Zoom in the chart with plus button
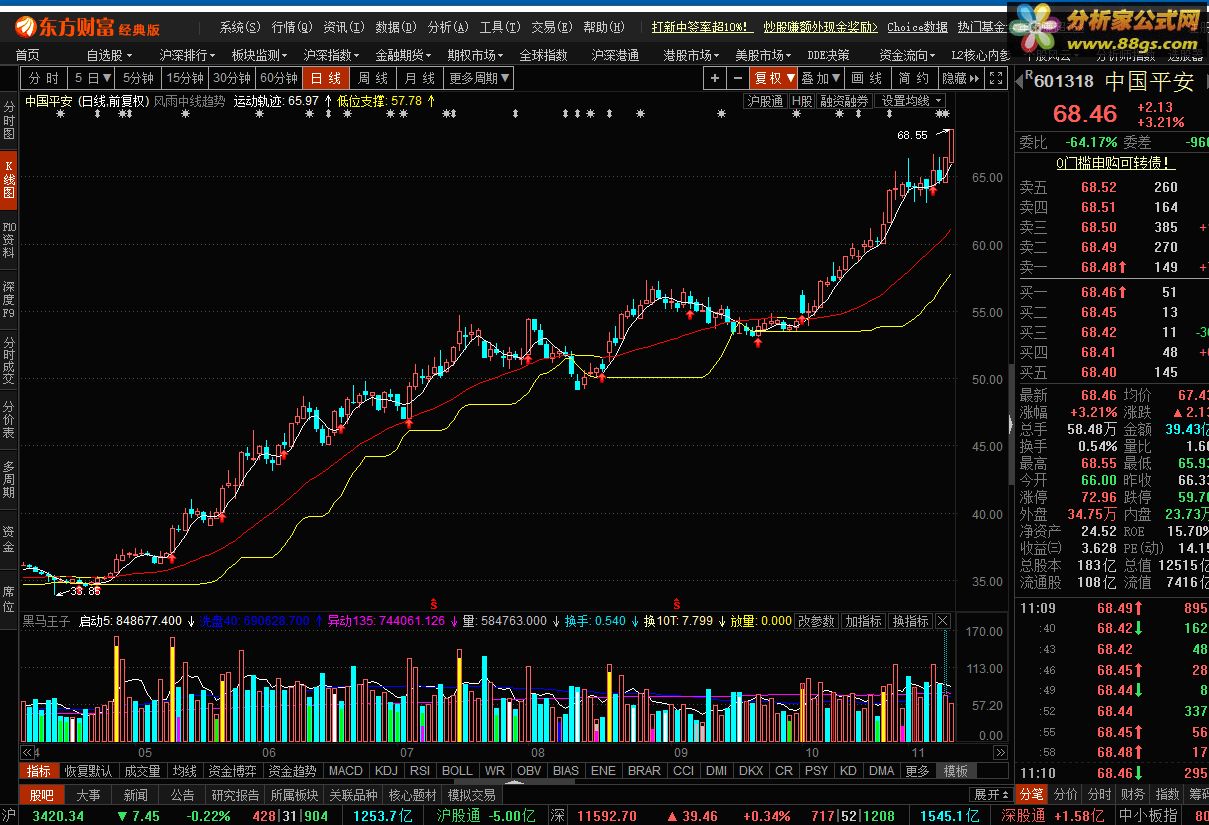1209x825 pixels. point(715,78)
